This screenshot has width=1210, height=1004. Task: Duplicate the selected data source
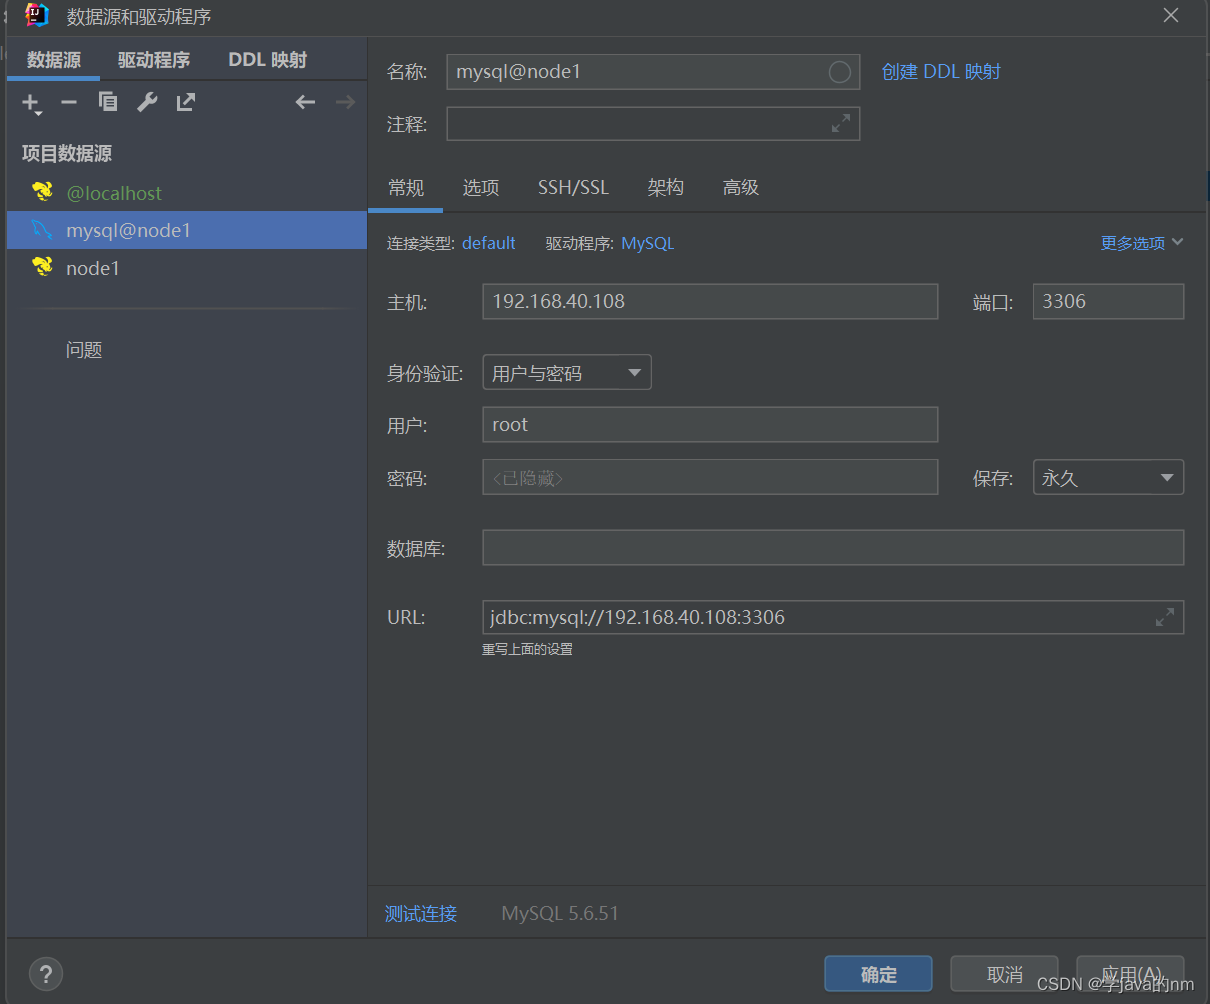pyautogui.click(x=108, y=102)
